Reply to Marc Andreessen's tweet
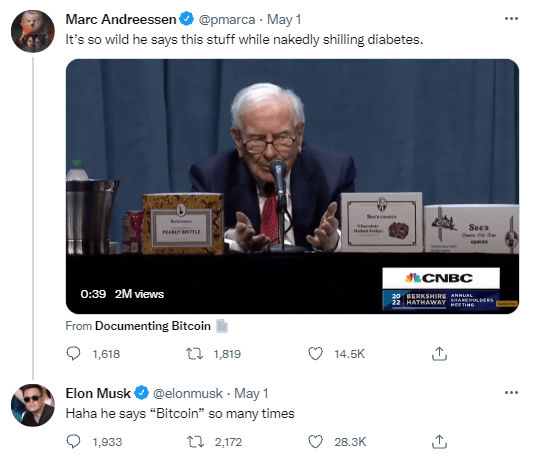Image resolution: width=534 pixels, height=461 pixels. point(73,353)
